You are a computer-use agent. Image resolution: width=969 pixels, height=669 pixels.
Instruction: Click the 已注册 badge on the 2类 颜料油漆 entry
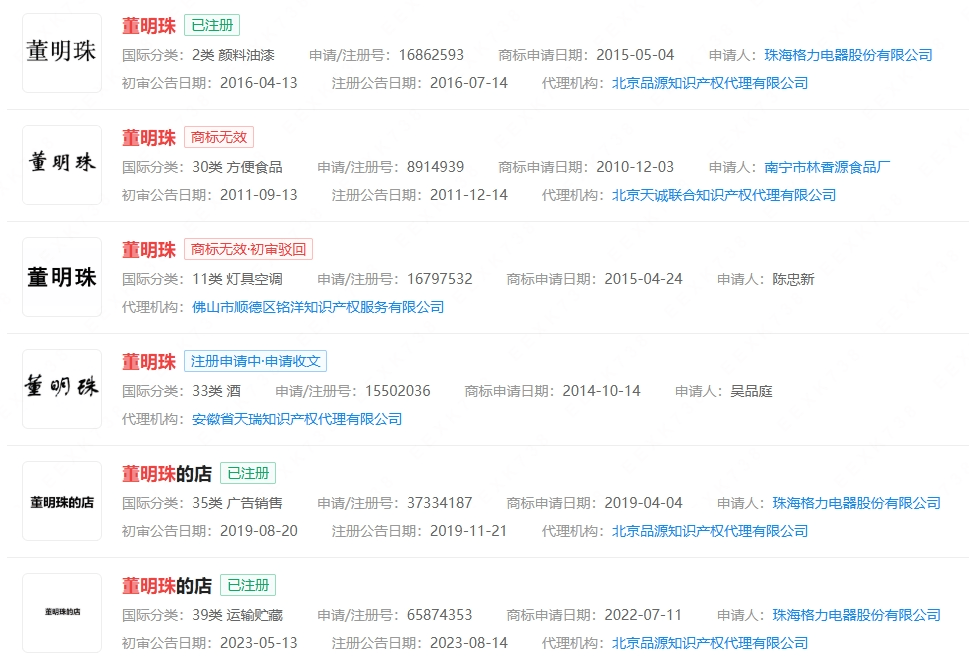click(x=212, y=26)
